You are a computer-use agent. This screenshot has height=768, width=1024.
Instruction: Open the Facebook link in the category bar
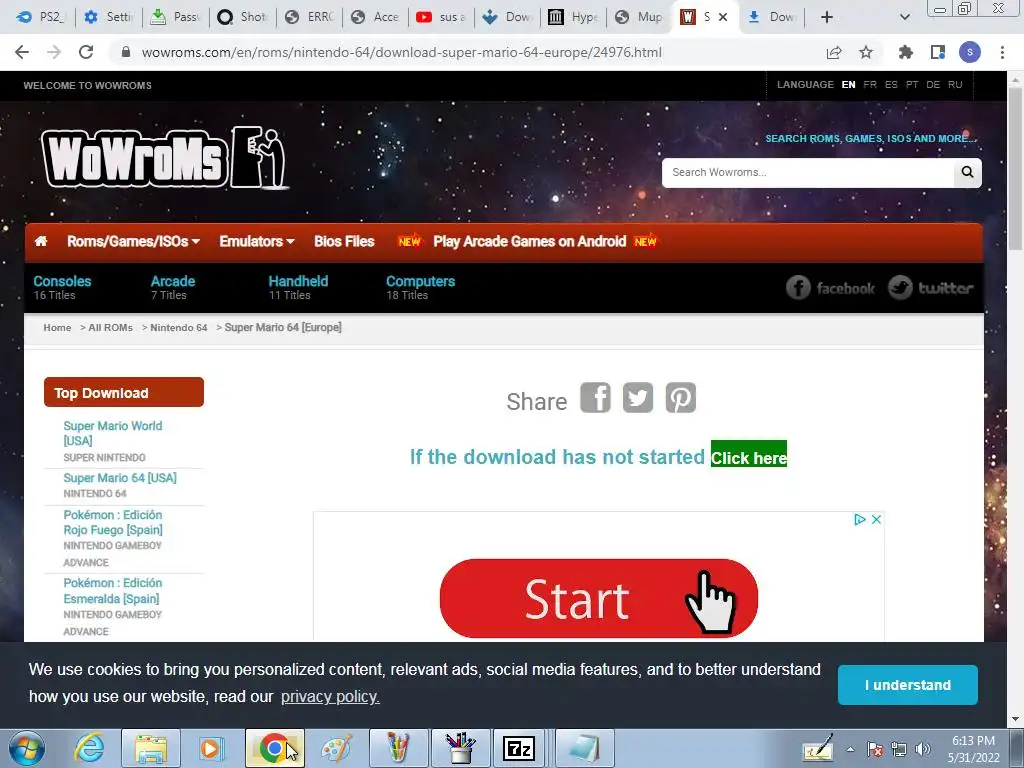(830, 287)
